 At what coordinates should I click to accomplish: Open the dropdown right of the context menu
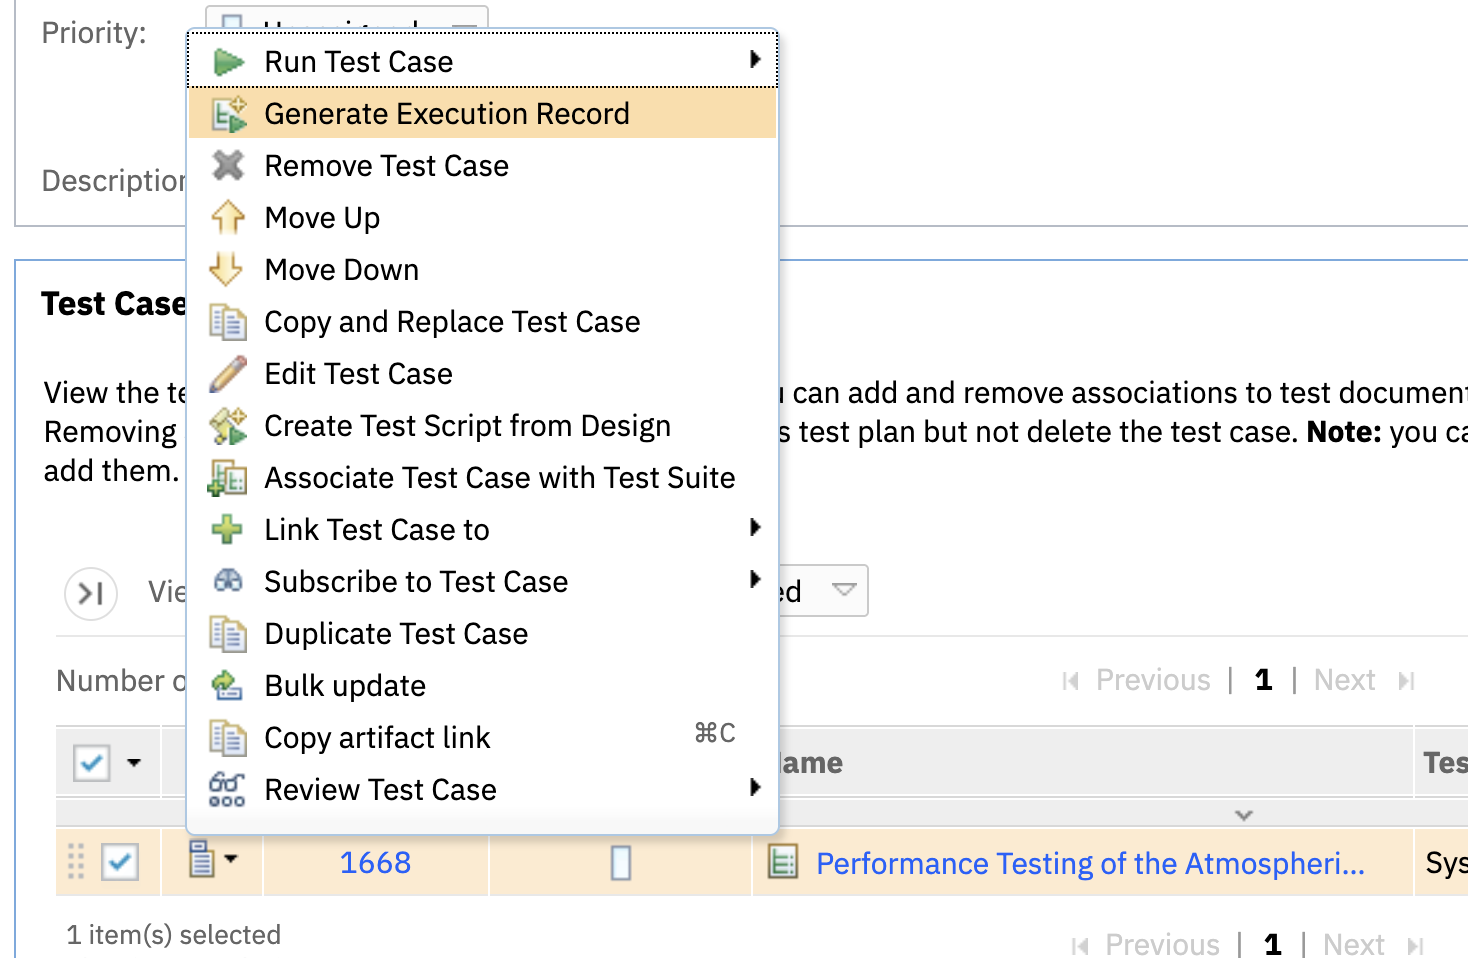pyautogui.click(x=844, y=590)
